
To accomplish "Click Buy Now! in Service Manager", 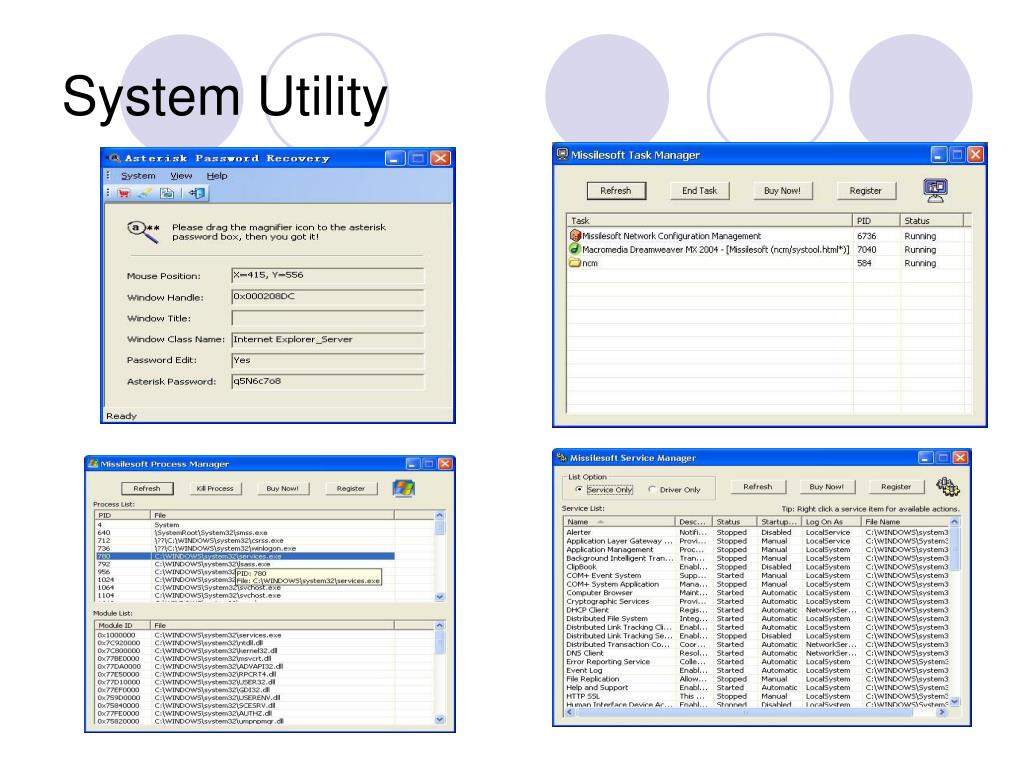I will tap(826, 487).
